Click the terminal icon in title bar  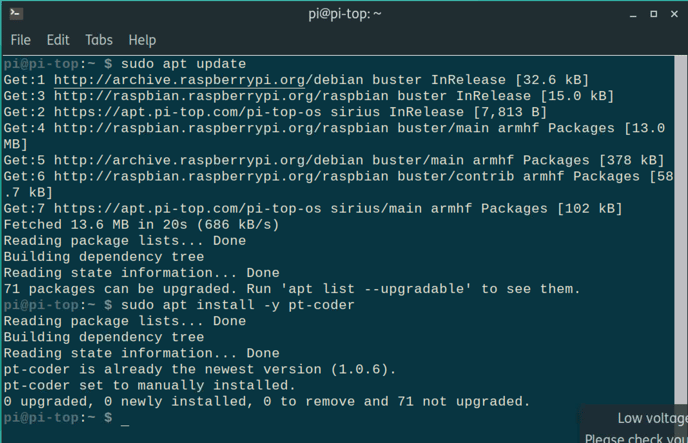[x=16, y=14]
